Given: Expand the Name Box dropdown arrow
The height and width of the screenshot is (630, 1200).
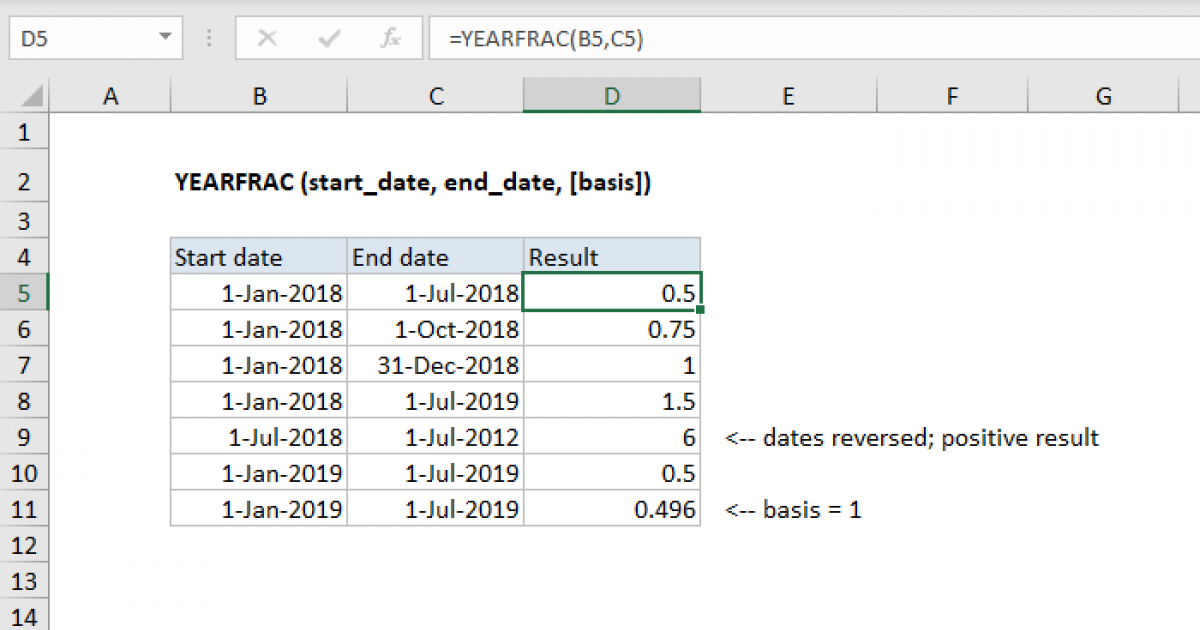Looking at the screenshot, I should (x=164, y=39).
